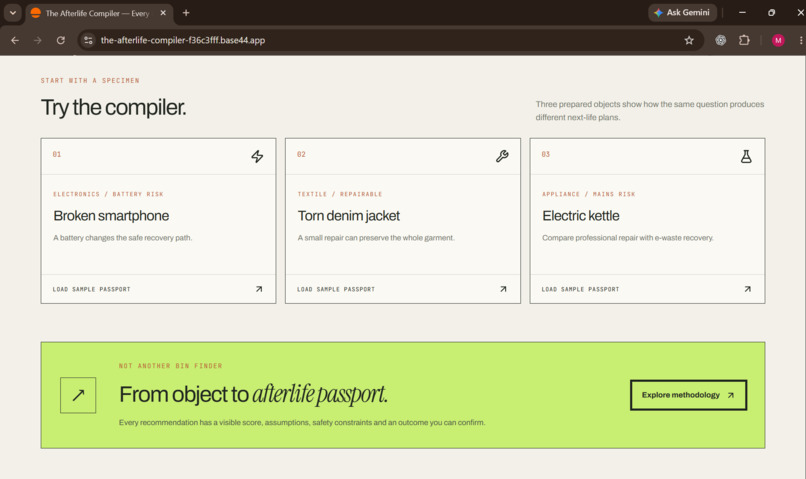Open a new tab with the plus icon
806x479 pixels.
(186, 13)
